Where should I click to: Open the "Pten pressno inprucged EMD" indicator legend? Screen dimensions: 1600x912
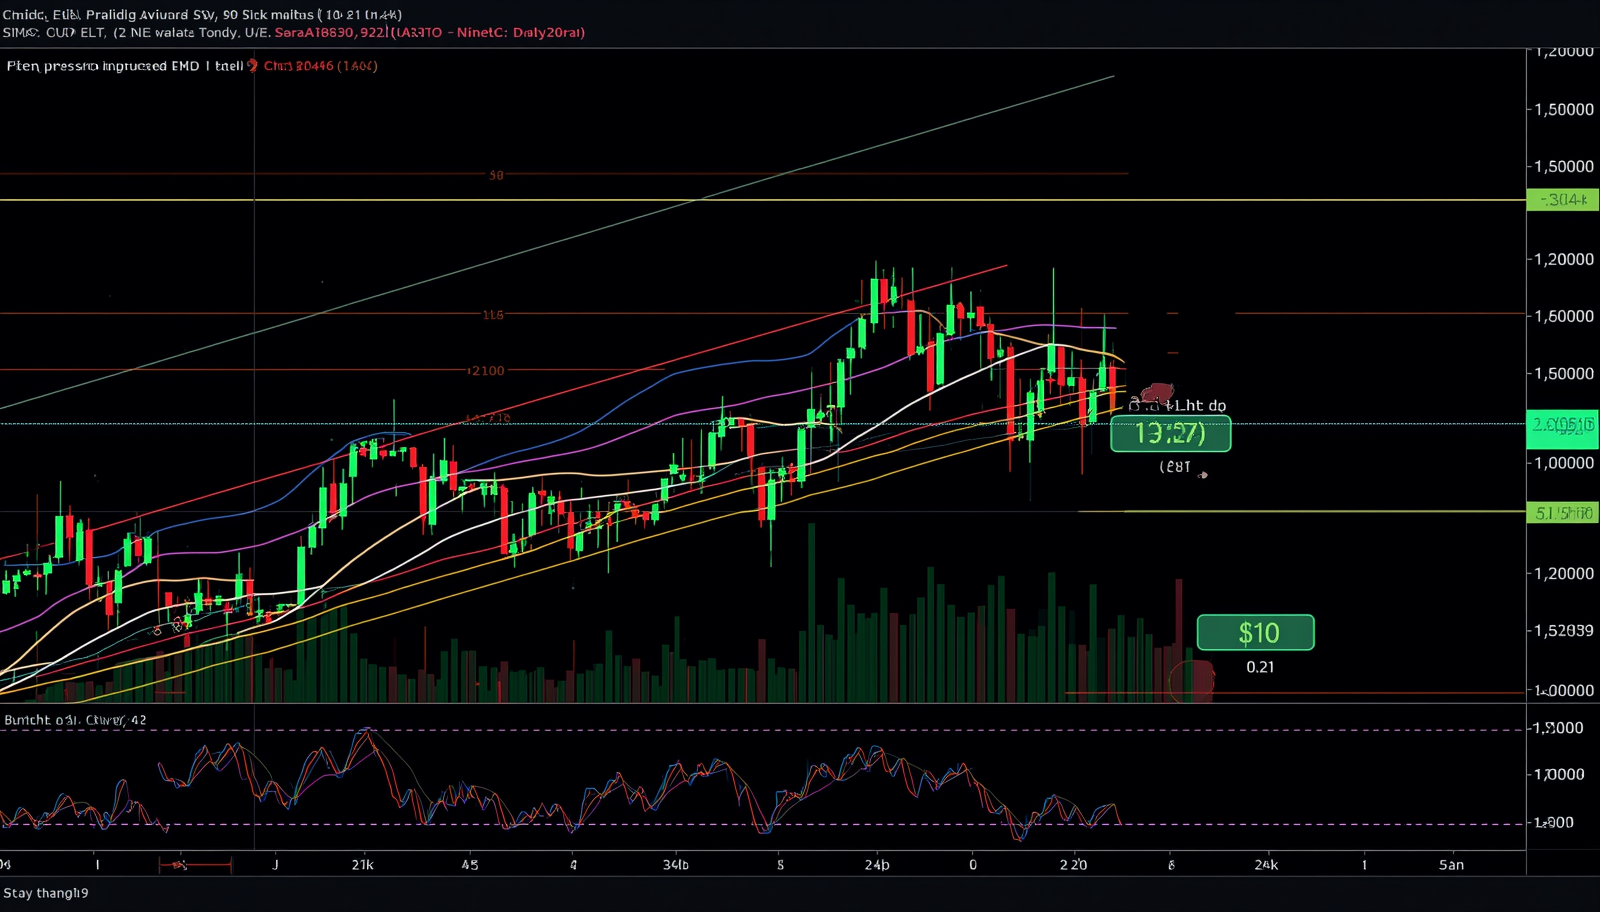click(x=125, y=66)
